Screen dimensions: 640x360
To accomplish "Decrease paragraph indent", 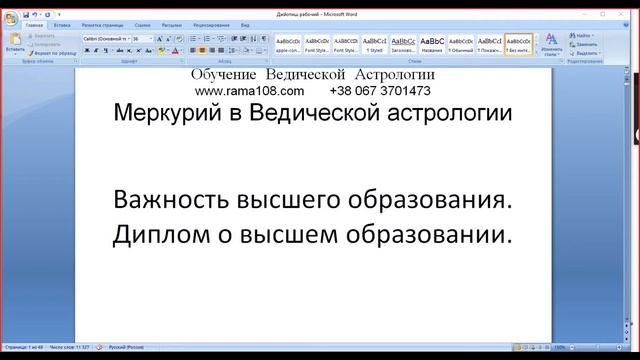I will [x=234, y=39].
